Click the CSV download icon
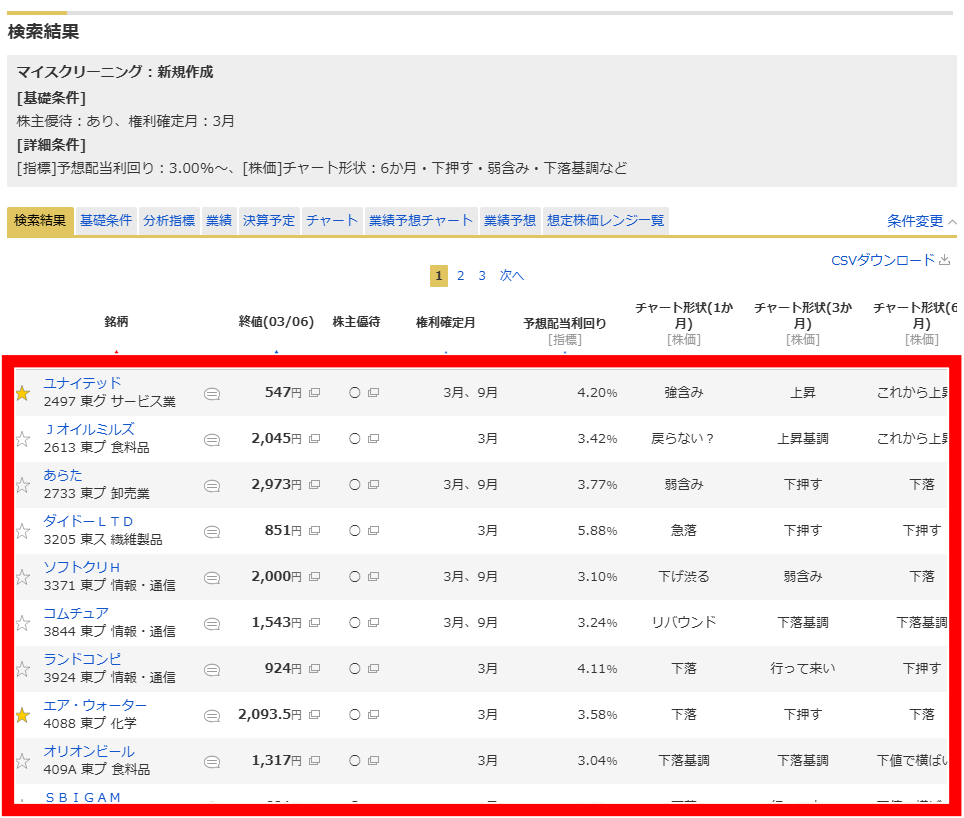Screen dimensions: 964x818 tap(945, 260)
